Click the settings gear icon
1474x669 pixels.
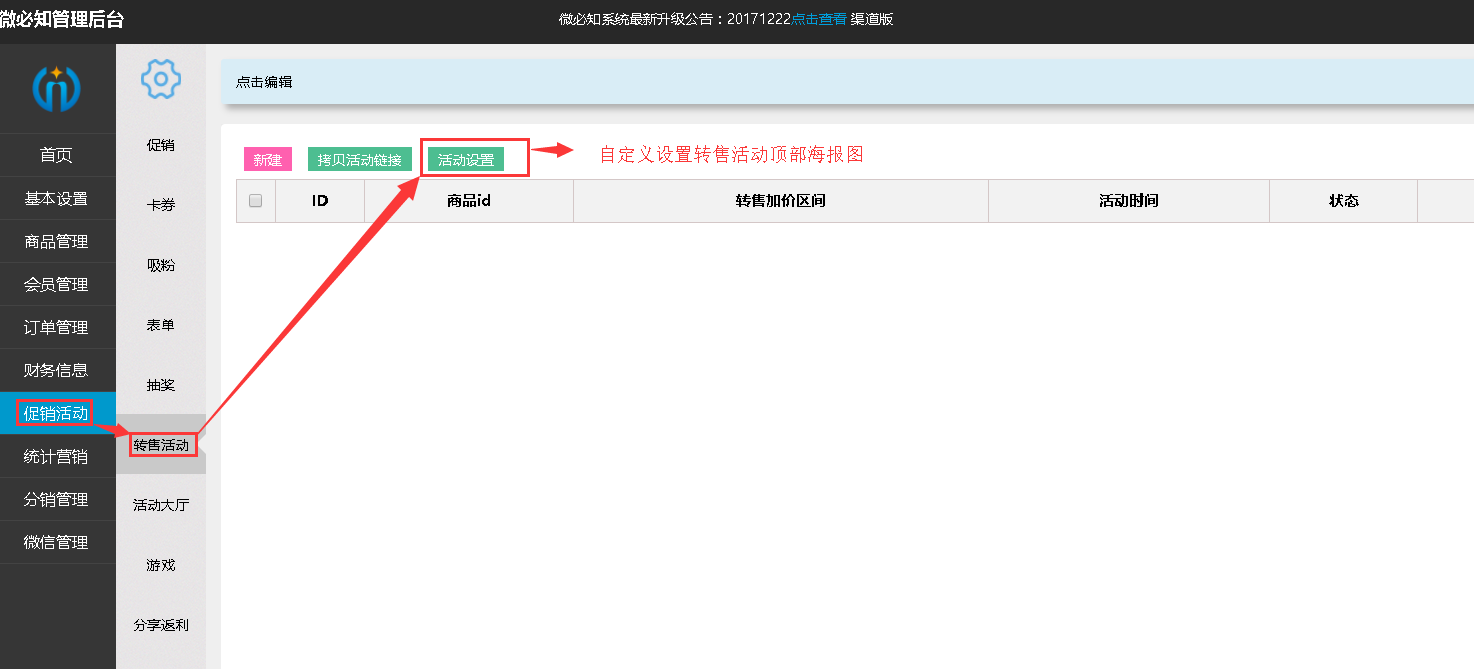161,79
